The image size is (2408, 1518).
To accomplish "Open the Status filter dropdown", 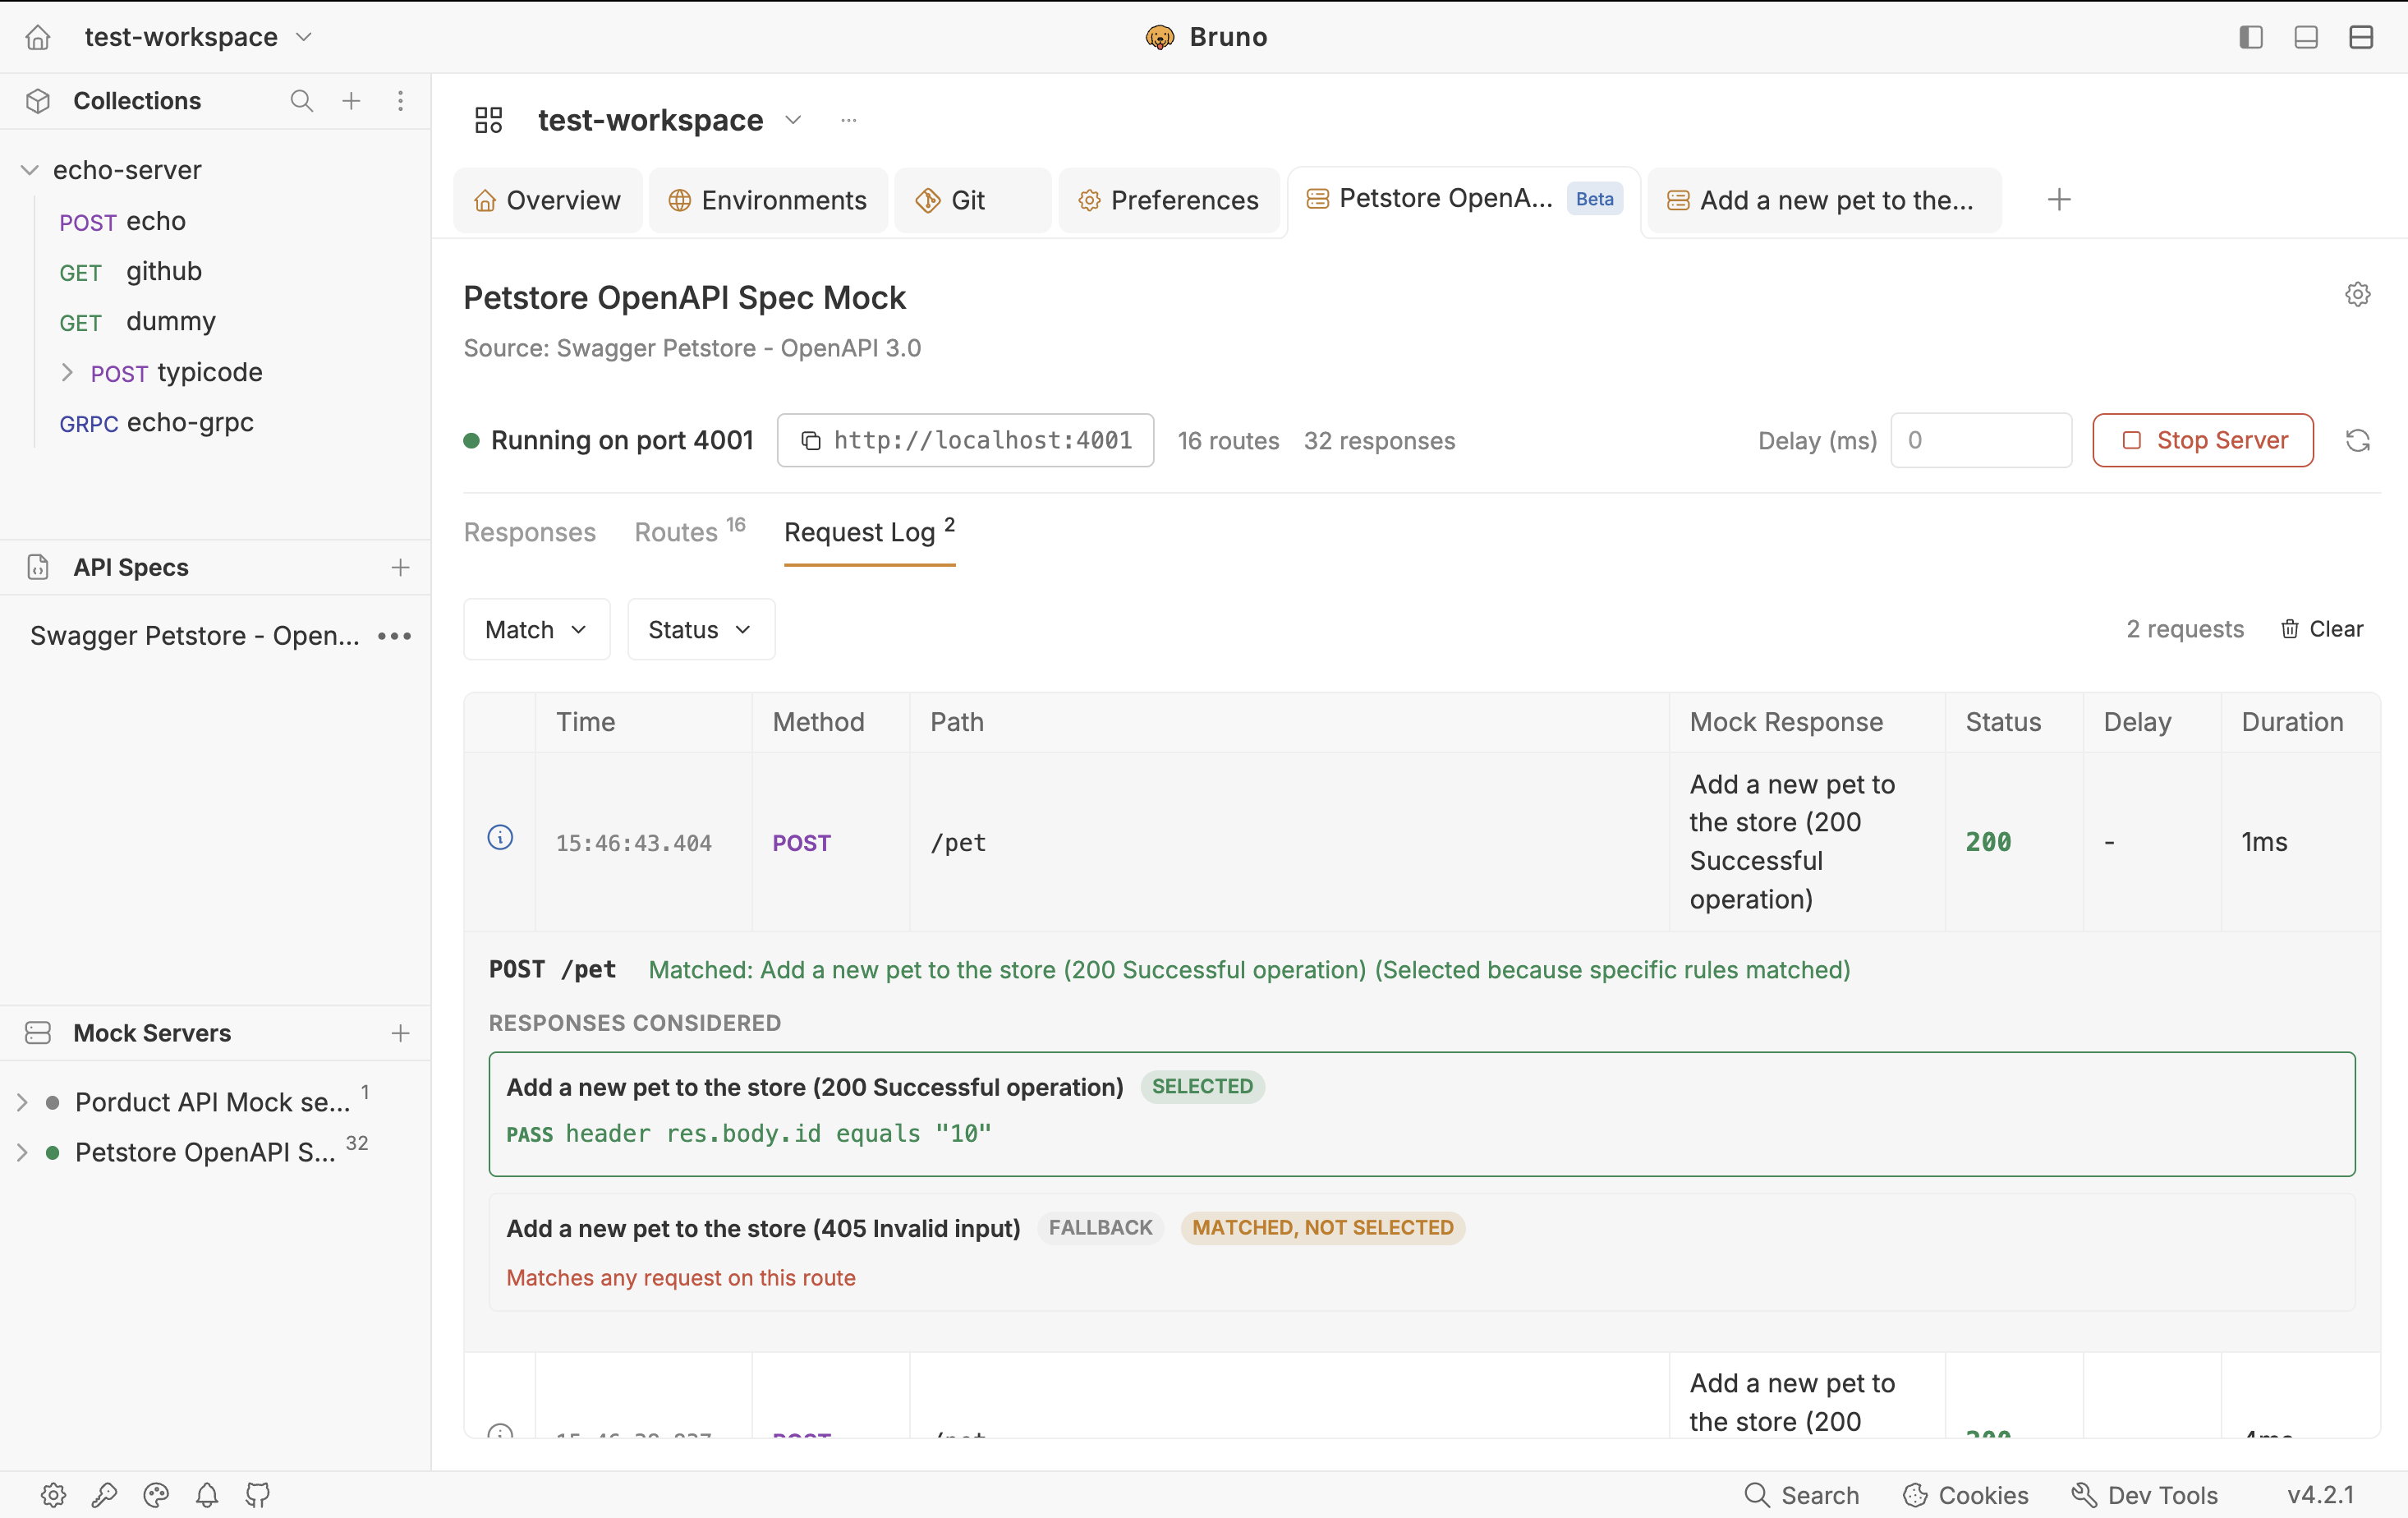I will (700, 629).
